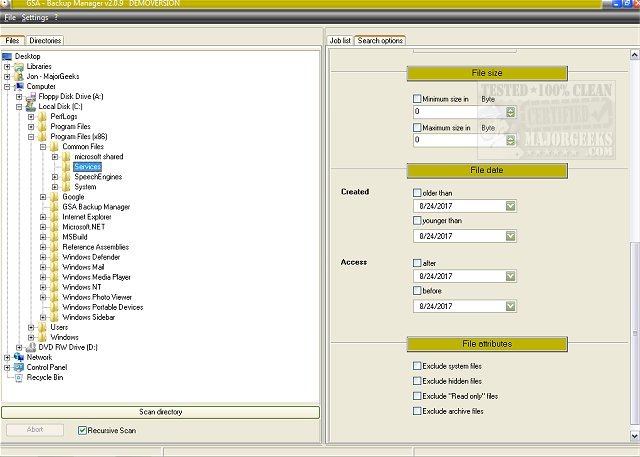Viewport: 640px width, 457px height.
Task: Switch to the Job list tab
Action: 340,41
